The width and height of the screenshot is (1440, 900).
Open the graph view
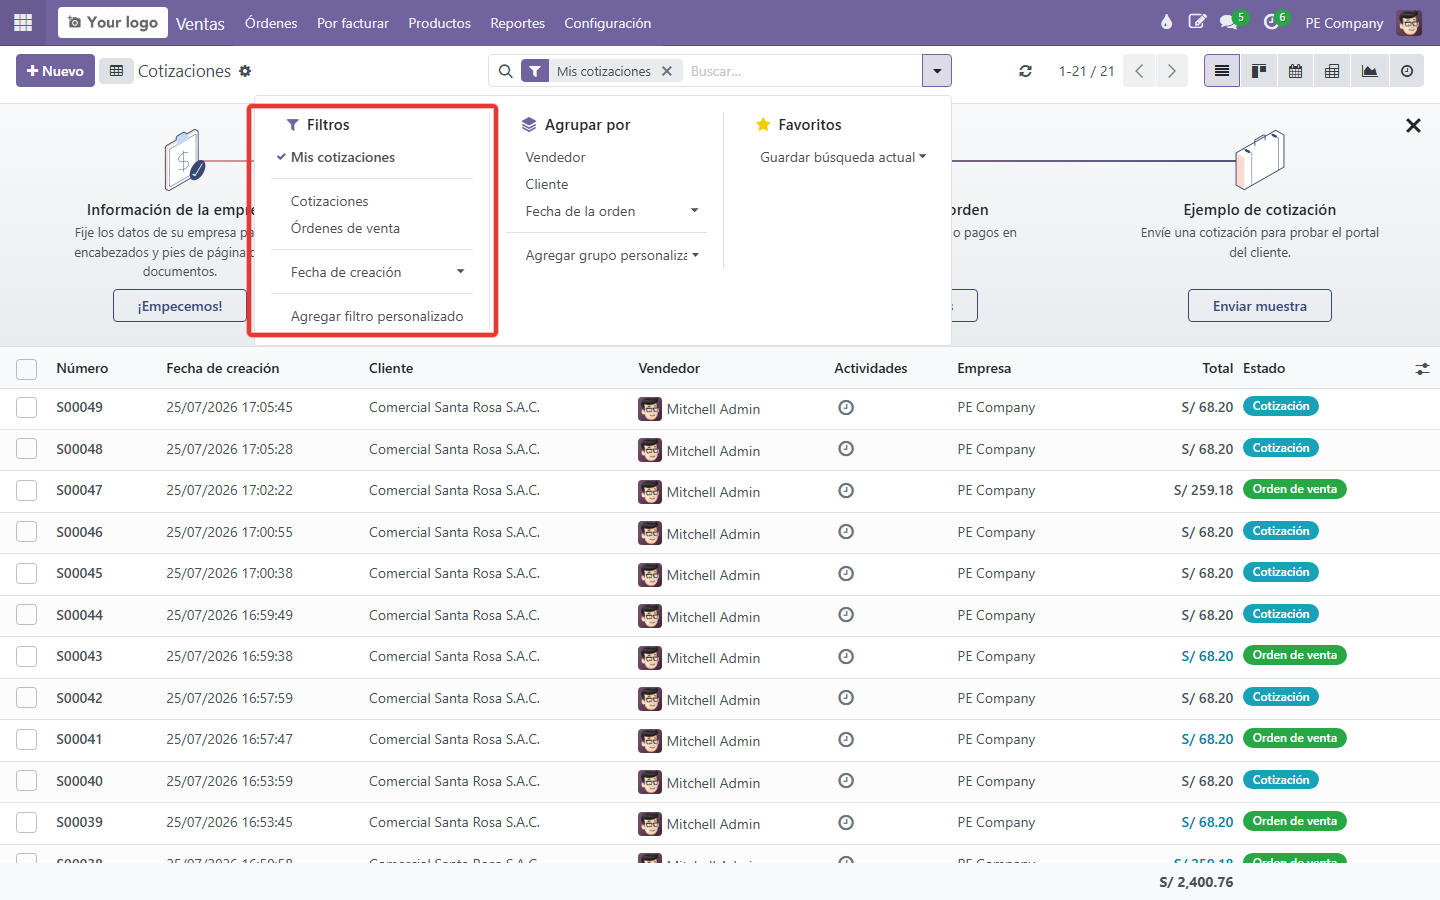[x=1369, y=71]
